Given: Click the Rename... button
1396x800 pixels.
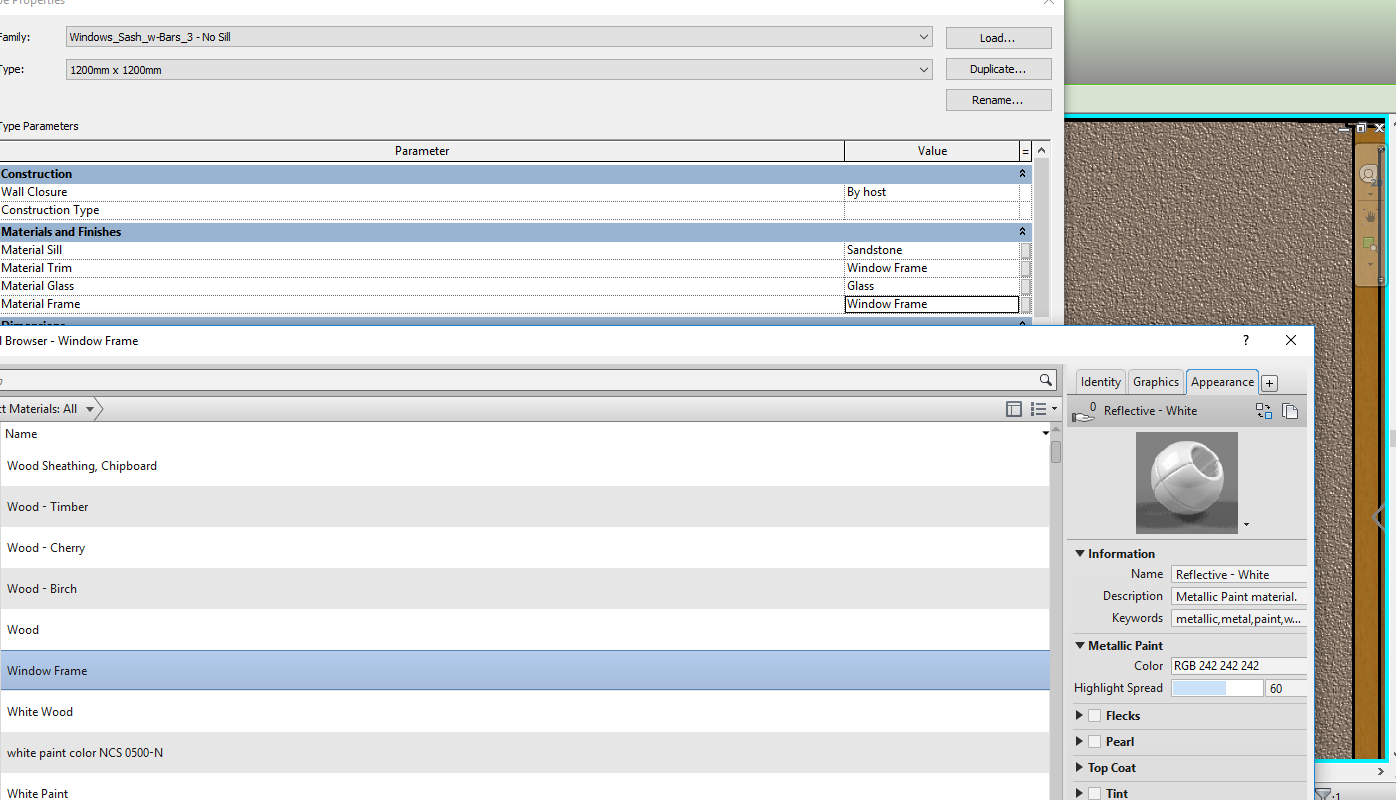Looking at the screenshot, I should (998, 100).
